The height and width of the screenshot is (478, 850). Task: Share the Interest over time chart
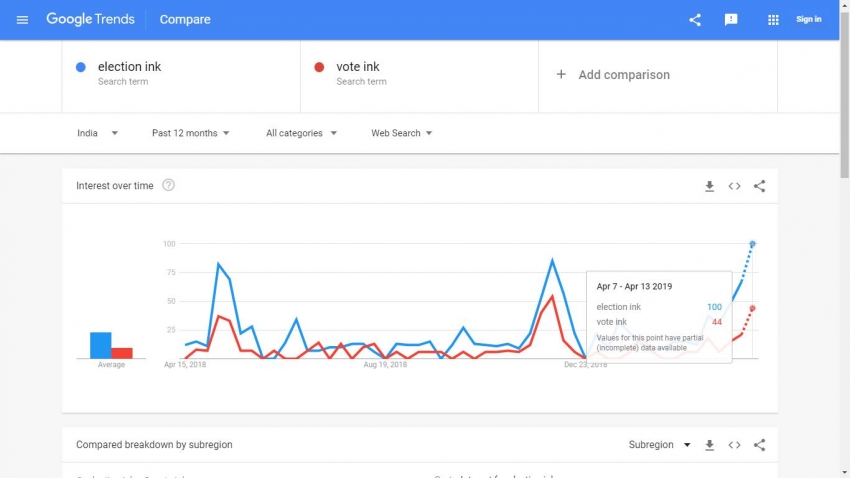point(759,186)
